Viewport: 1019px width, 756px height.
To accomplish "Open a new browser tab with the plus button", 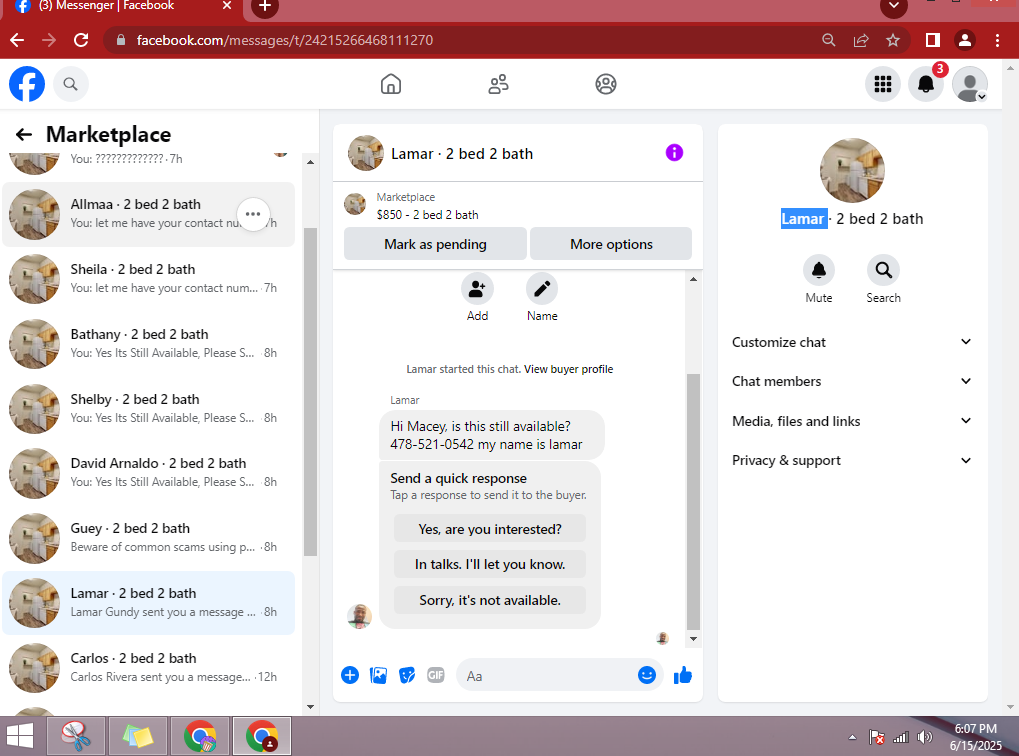I will pos(264,7).
